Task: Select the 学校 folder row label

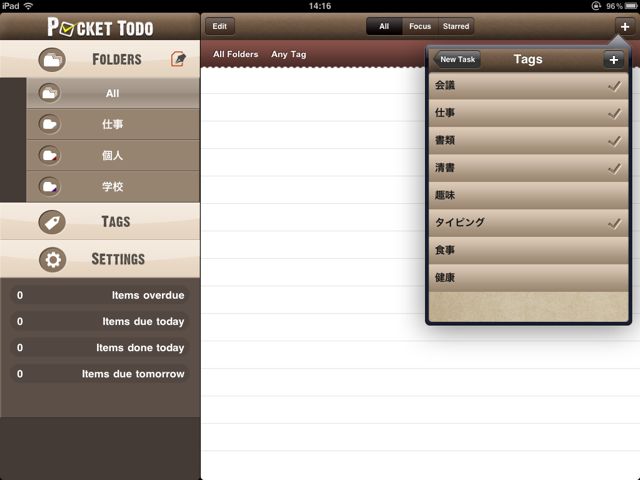Action: 112,187
